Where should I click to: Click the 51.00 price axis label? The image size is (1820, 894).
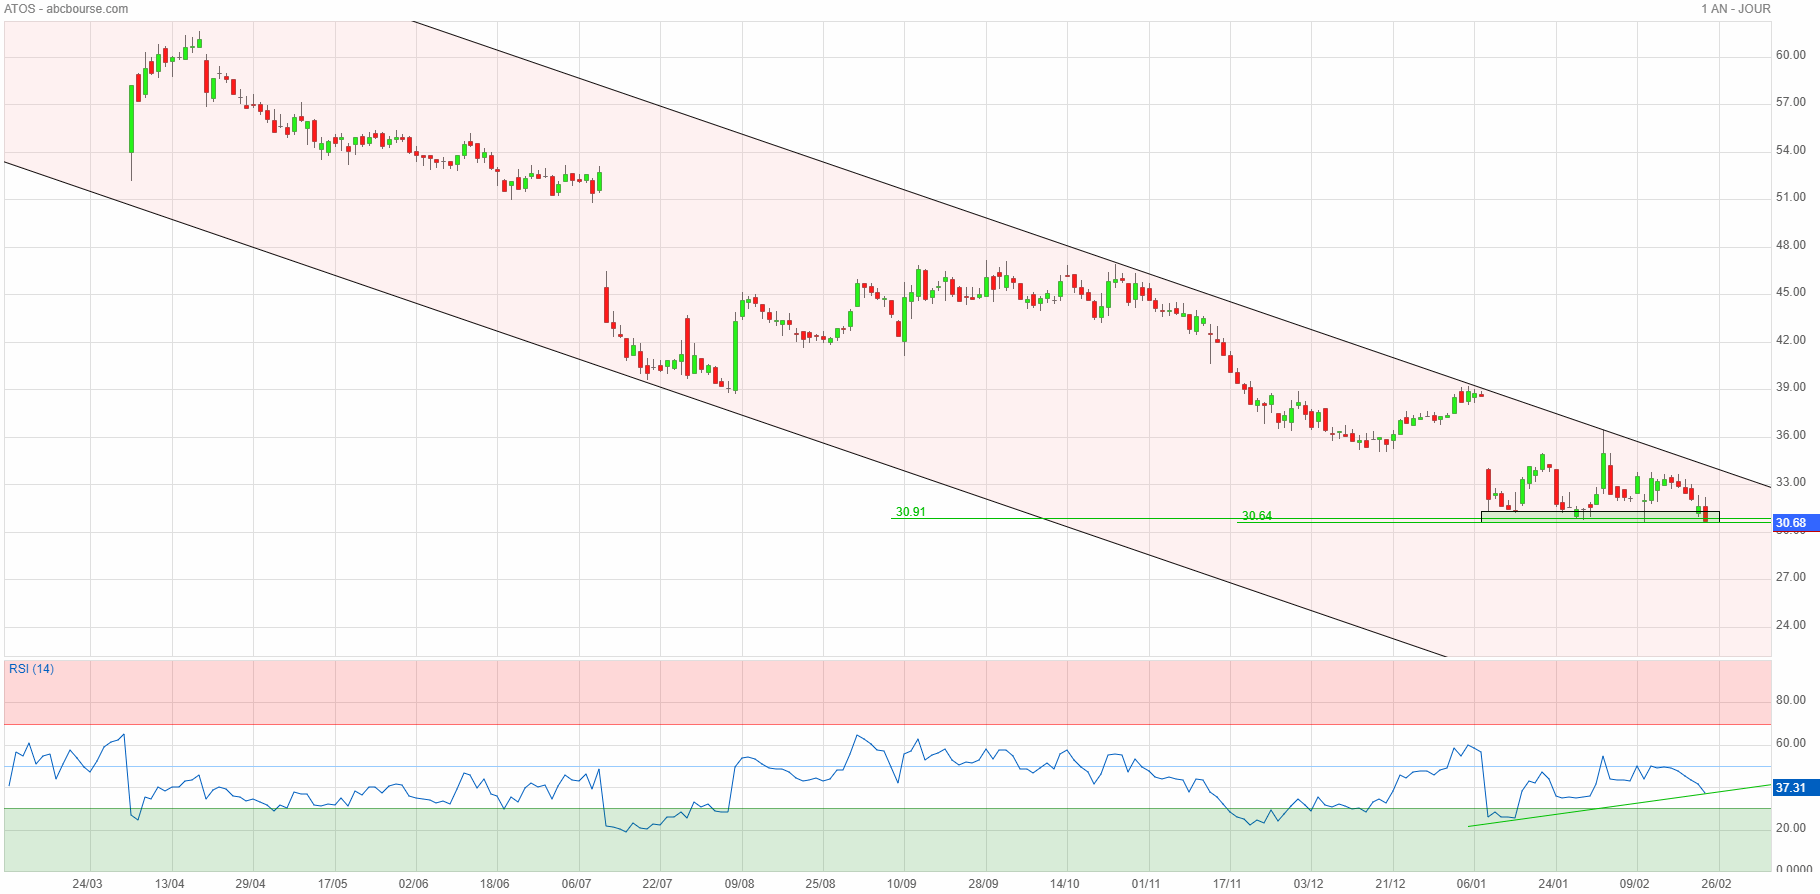tap(1791, 197)
